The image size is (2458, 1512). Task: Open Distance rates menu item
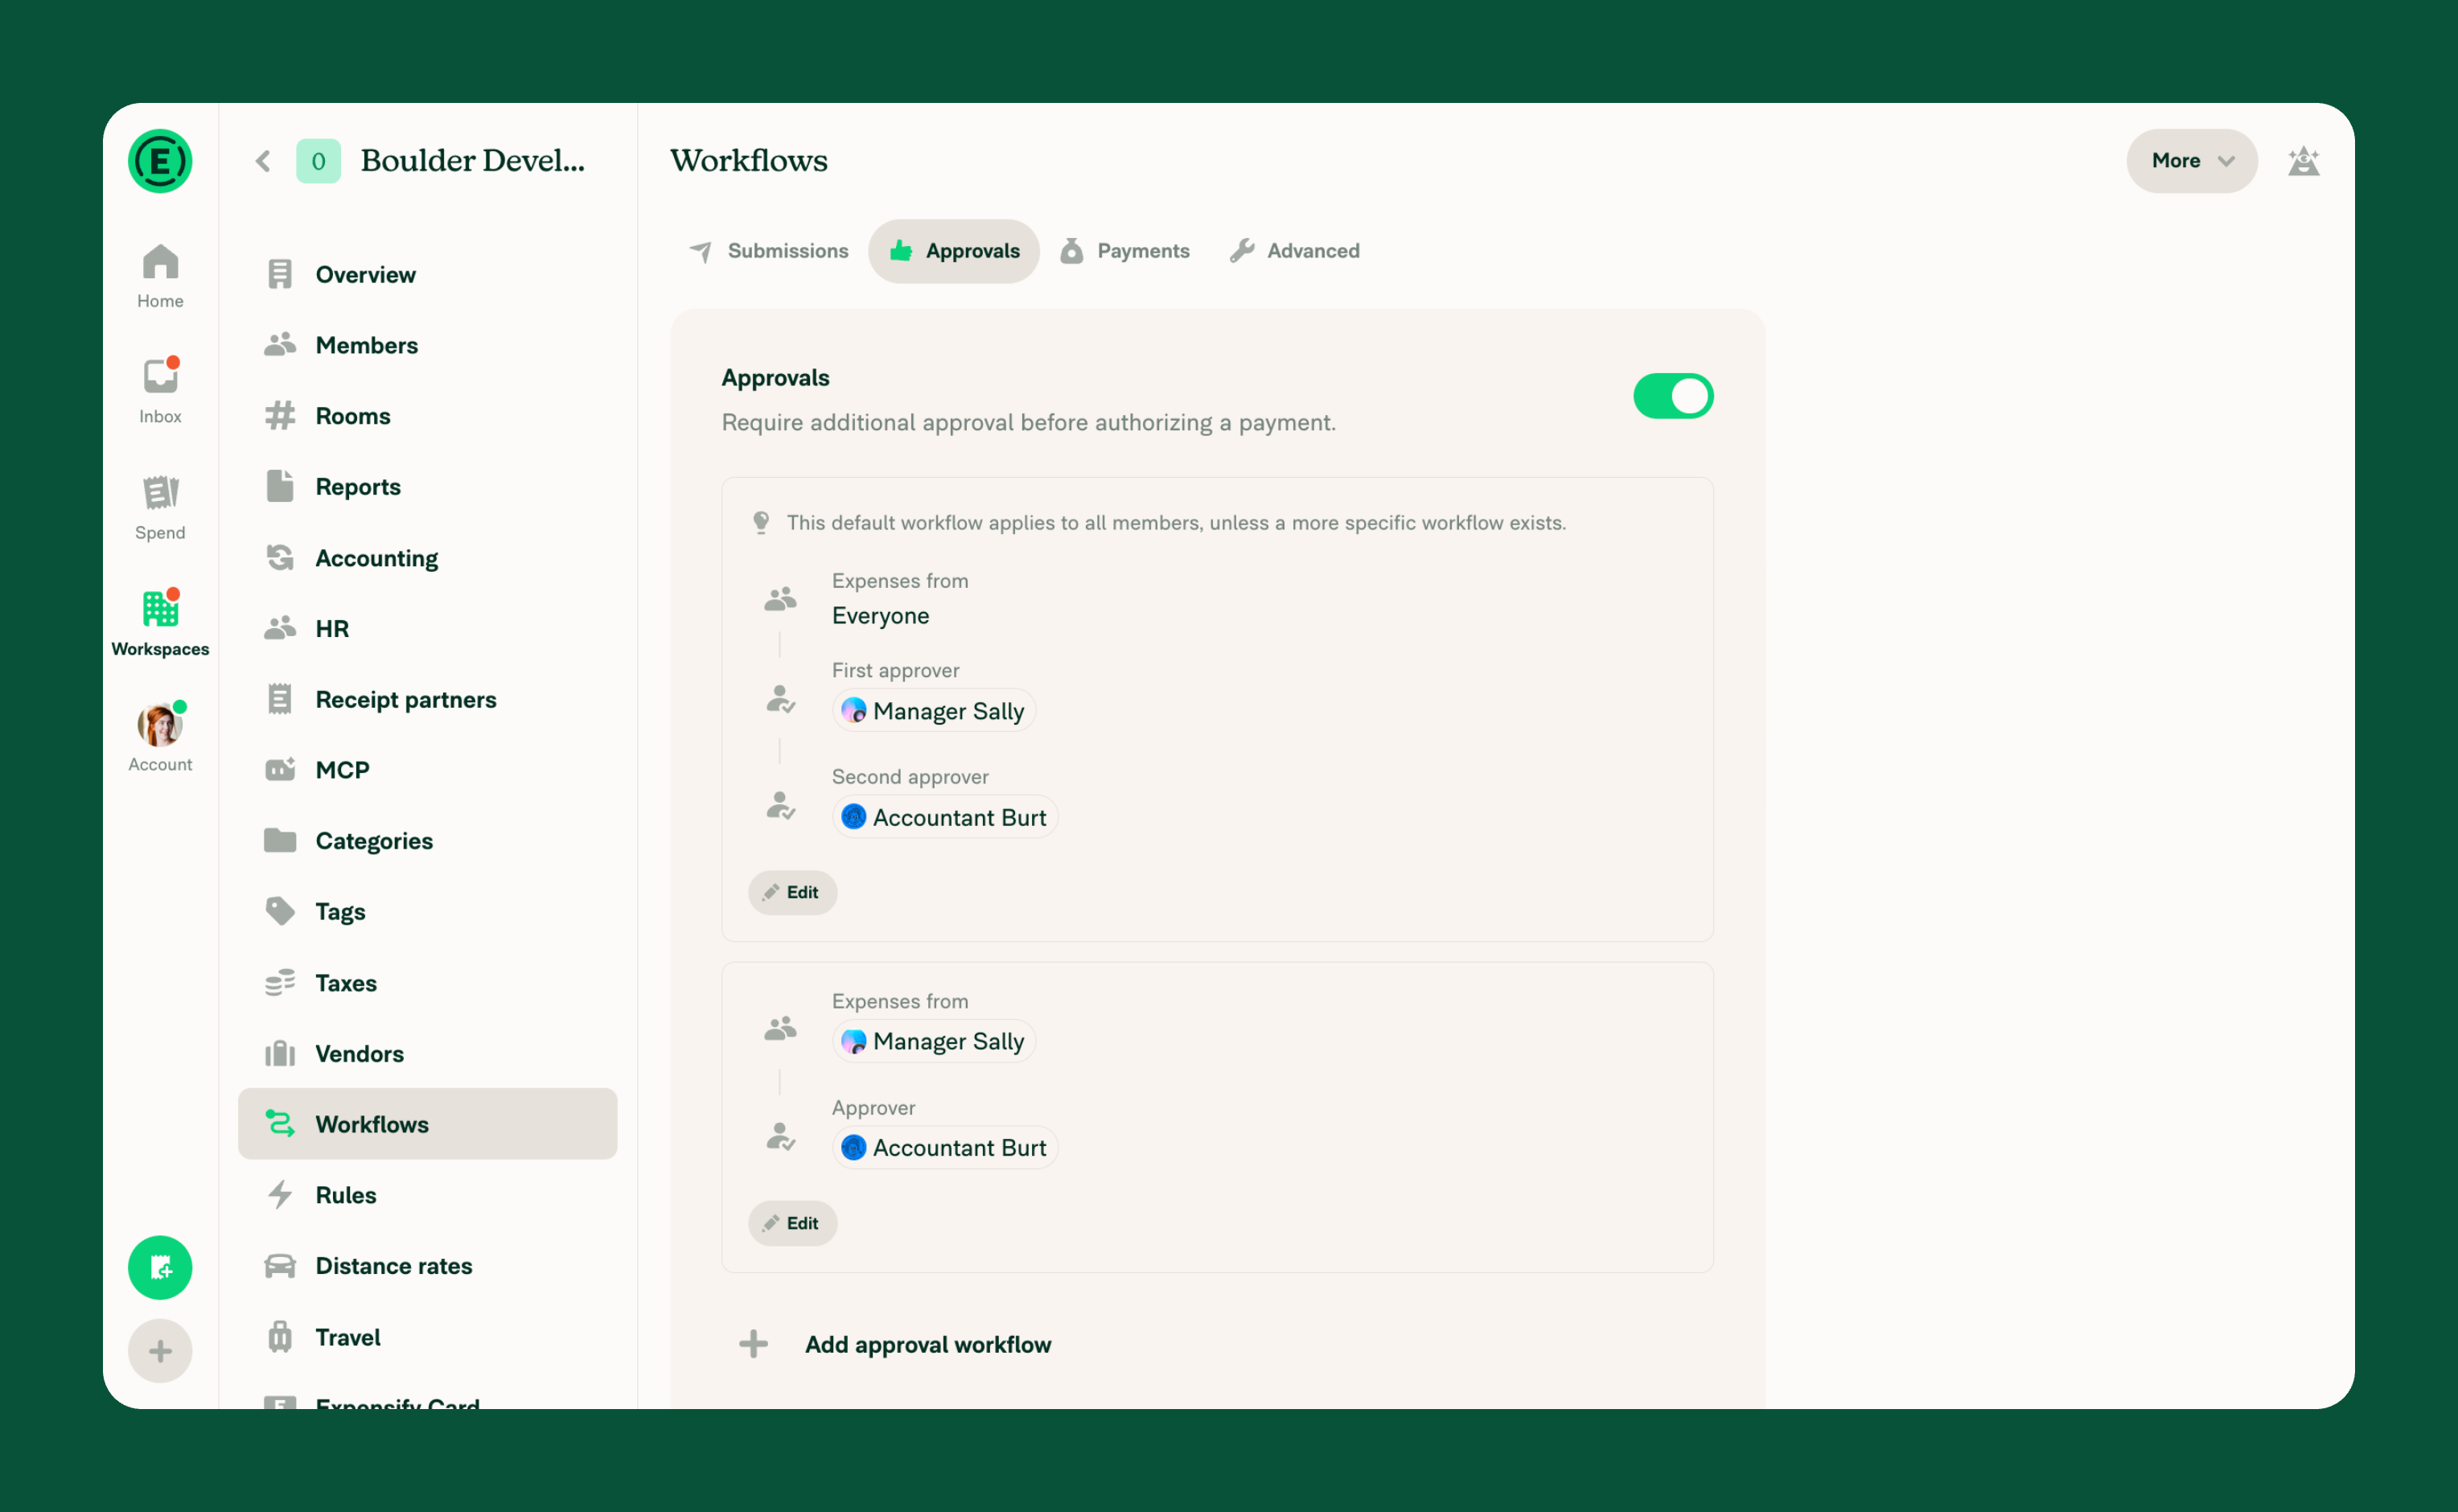pyautogui.click(x=427, y=1266)
